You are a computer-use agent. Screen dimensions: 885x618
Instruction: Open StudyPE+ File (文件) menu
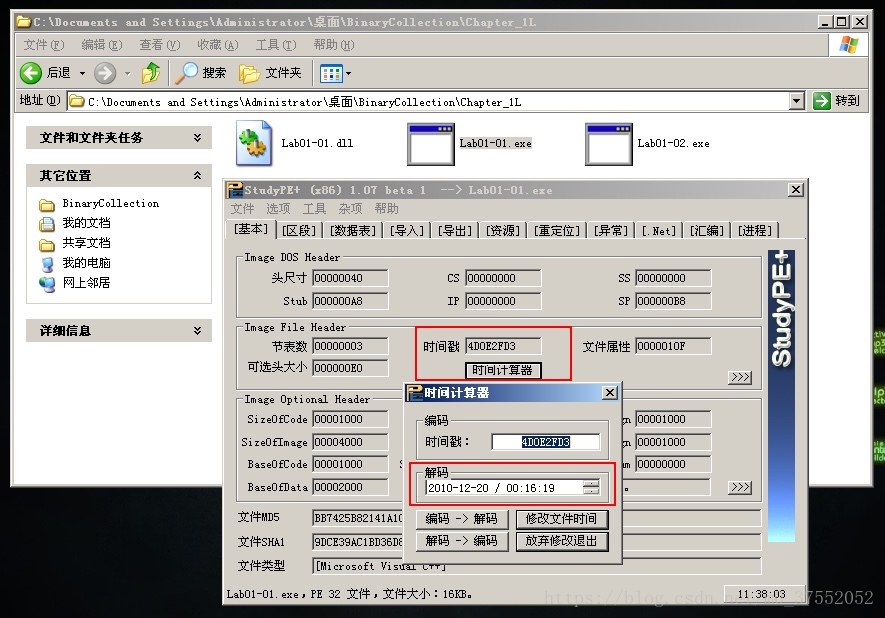(242, 209)
